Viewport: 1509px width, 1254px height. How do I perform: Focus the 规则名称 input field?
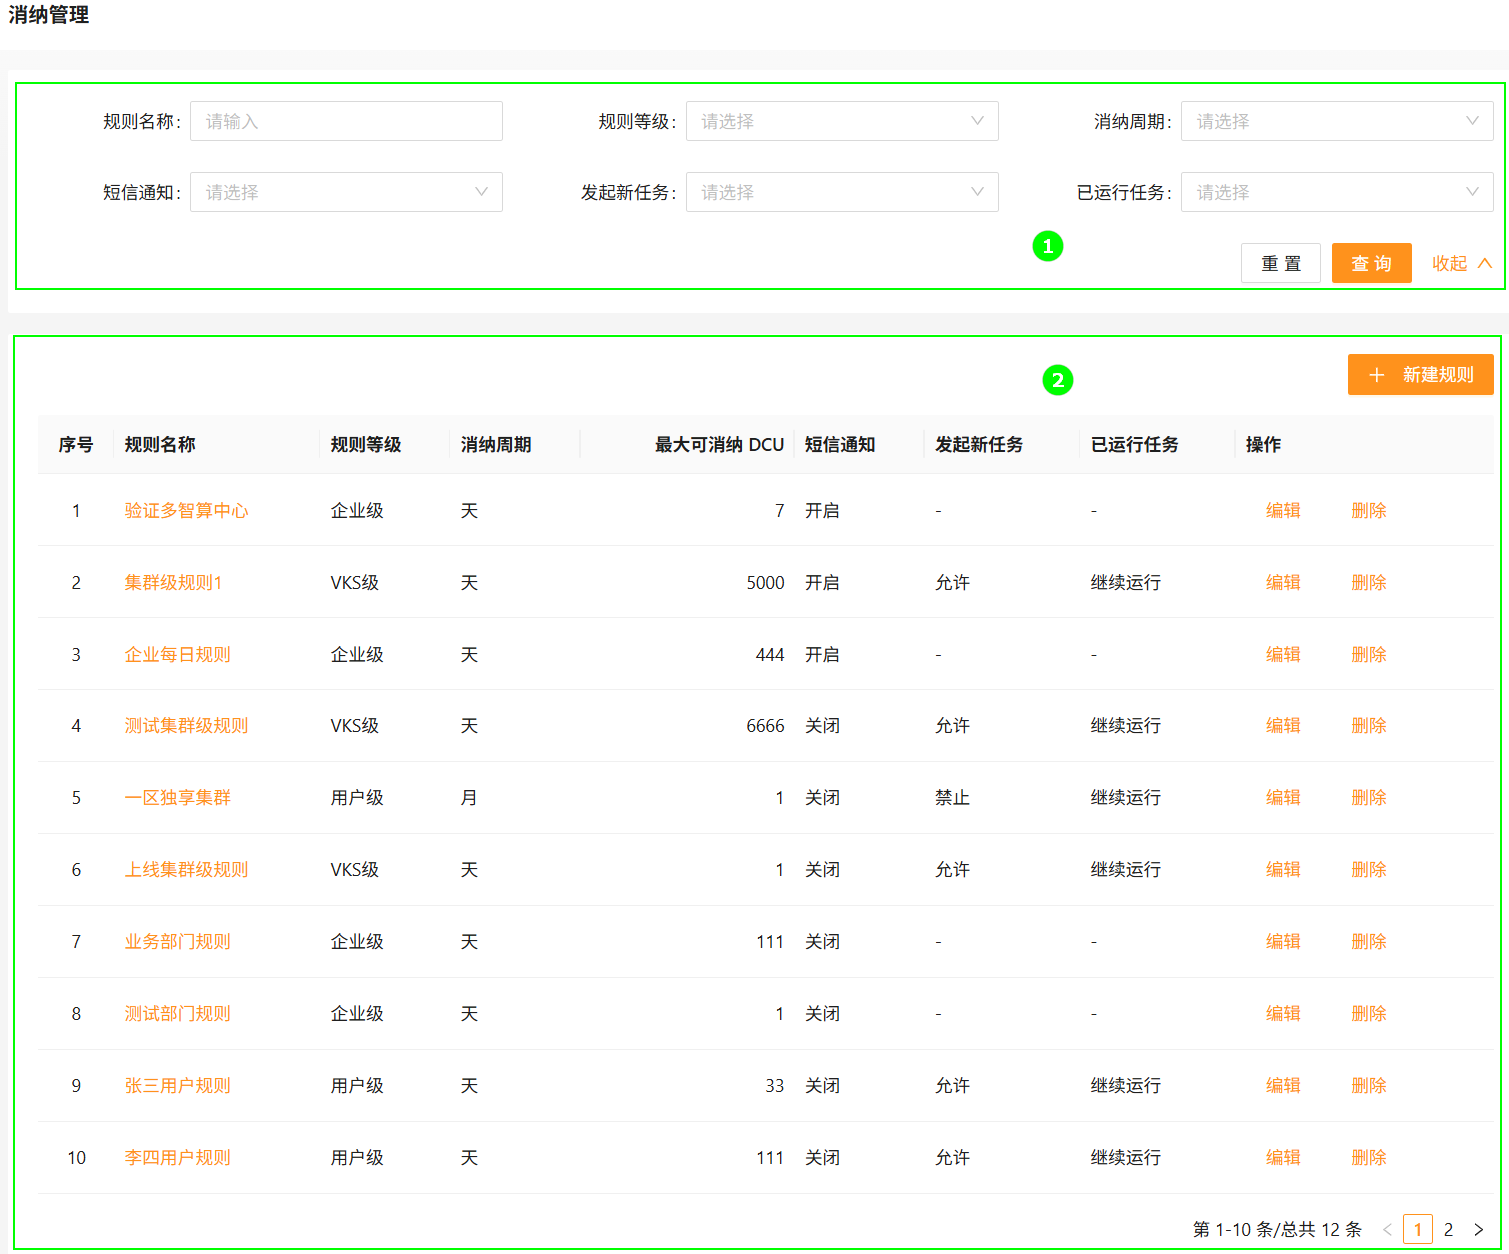click(346, 121)
